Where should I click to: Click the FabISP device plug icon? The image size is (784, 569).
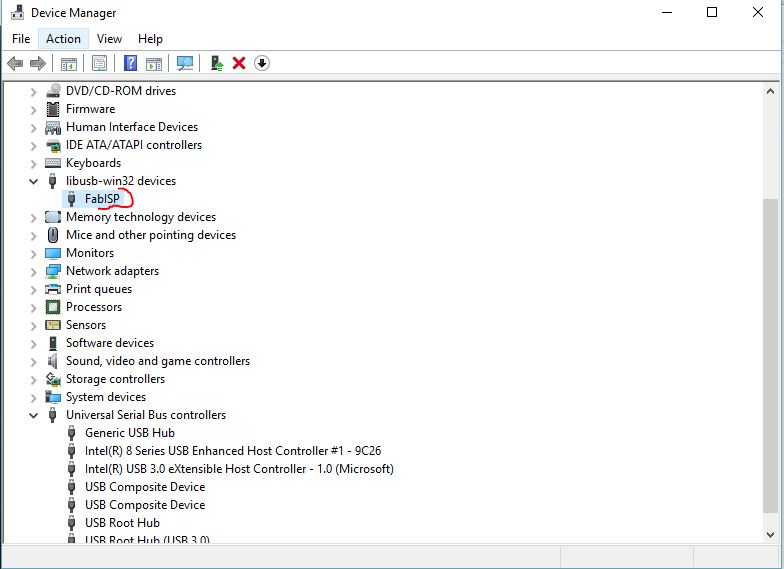point(72,199)
